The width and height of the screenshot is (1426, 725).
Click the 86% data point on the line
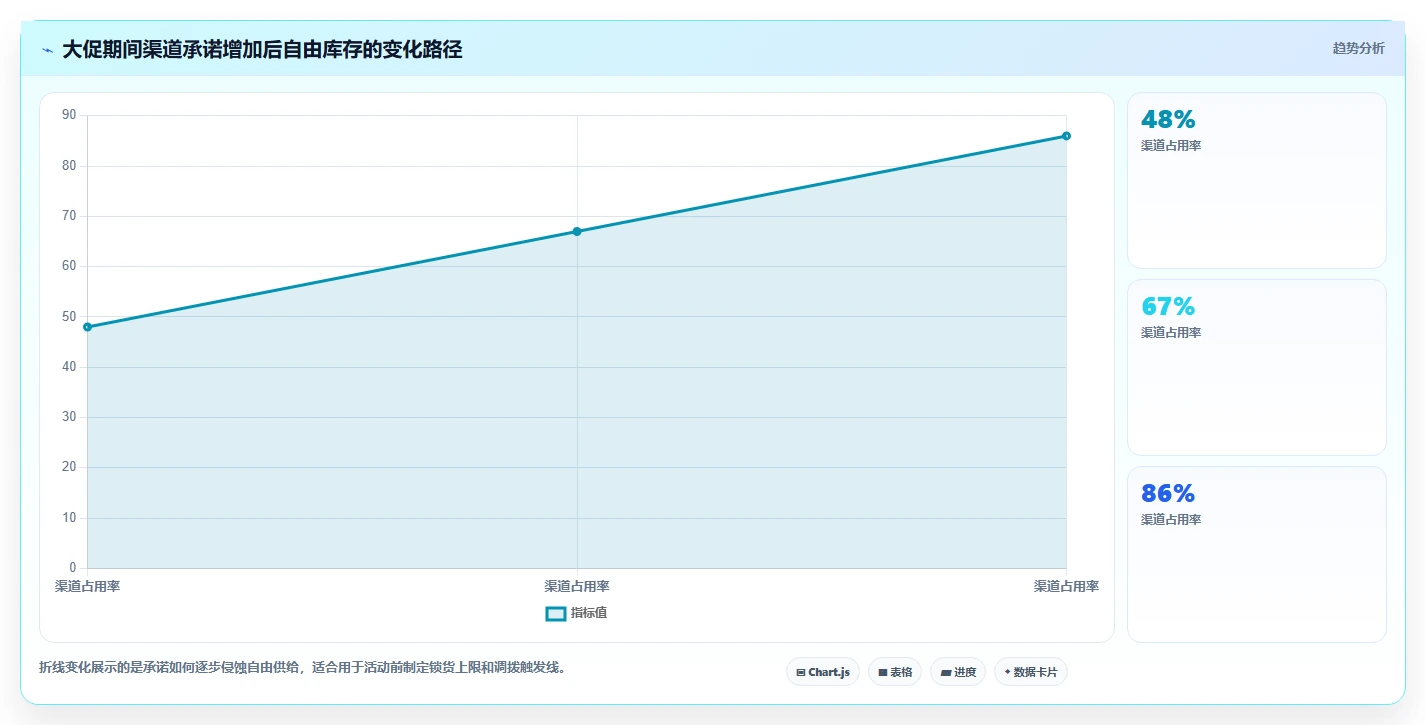(1066, 136)
